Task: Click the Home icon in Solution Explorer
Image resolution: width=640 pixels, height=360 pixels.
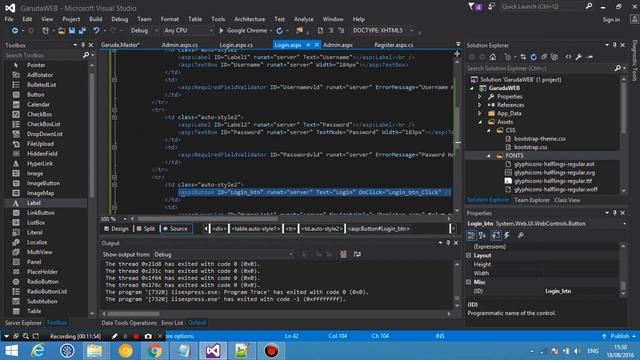Action: pos(493,57)
